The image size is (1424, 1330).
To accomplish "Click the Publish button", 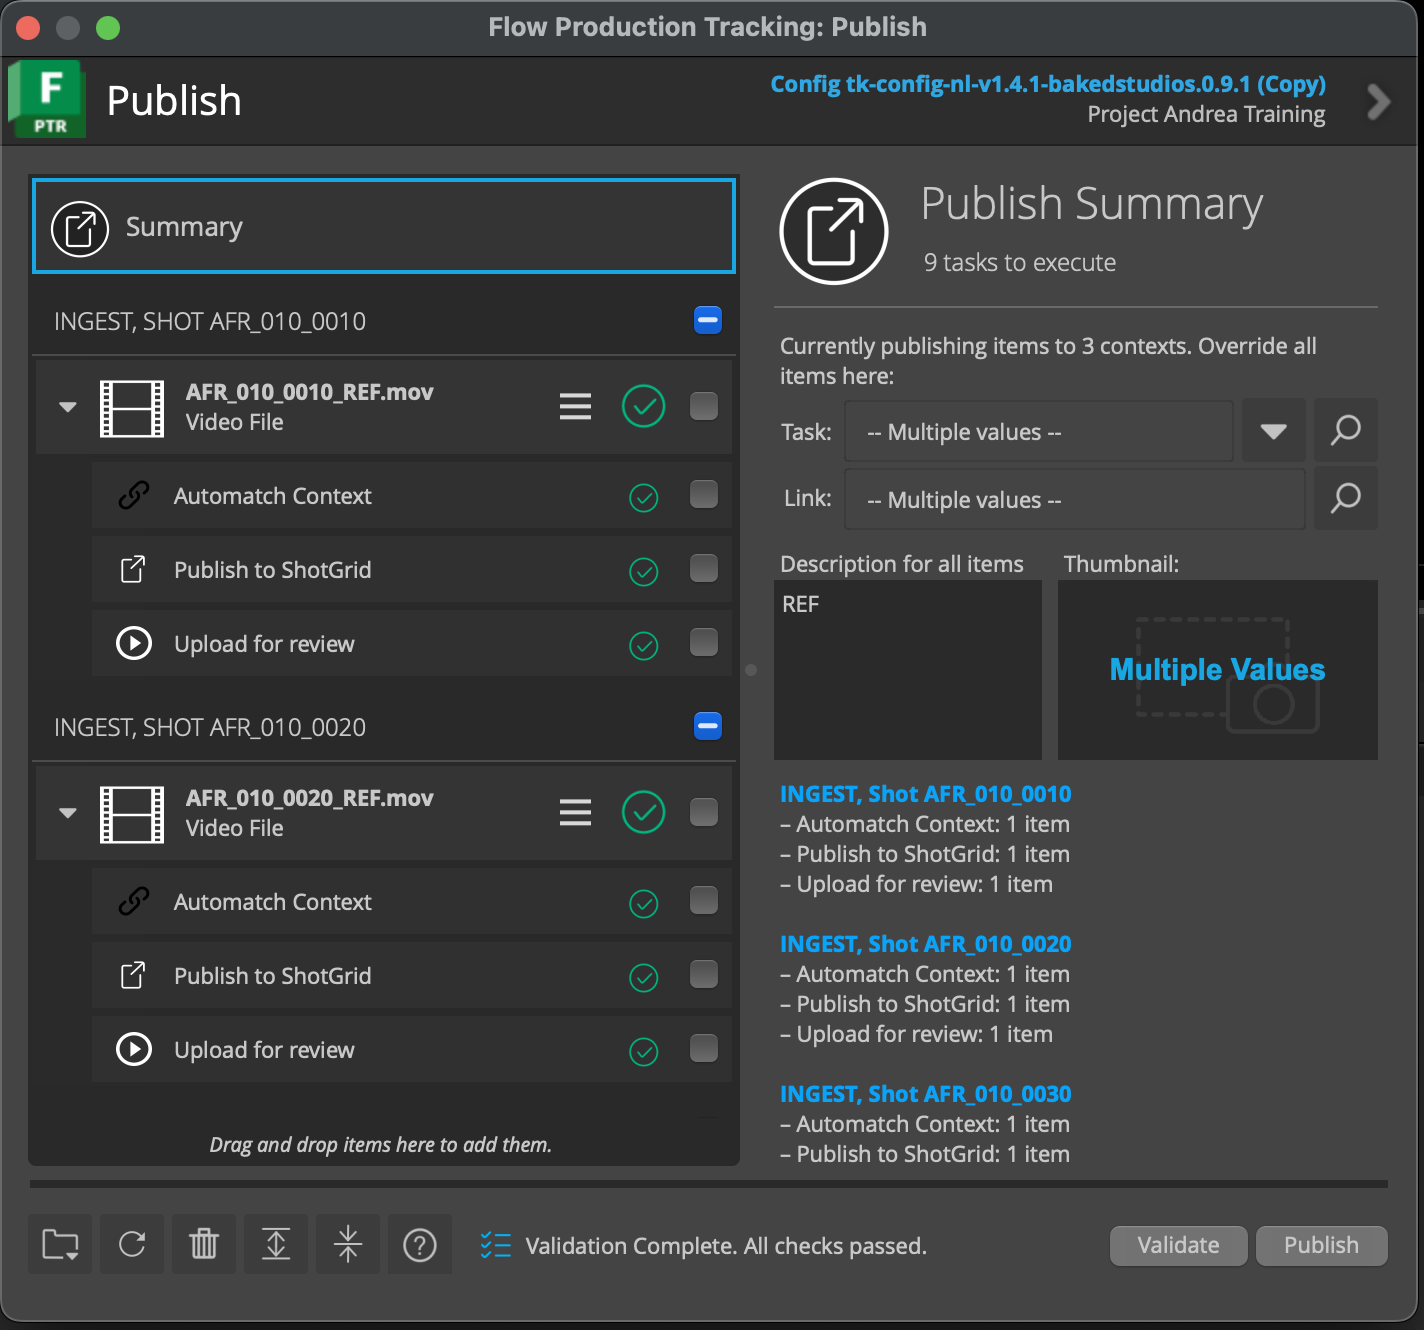I will pyautogui.click(x=1321, y=1246).
